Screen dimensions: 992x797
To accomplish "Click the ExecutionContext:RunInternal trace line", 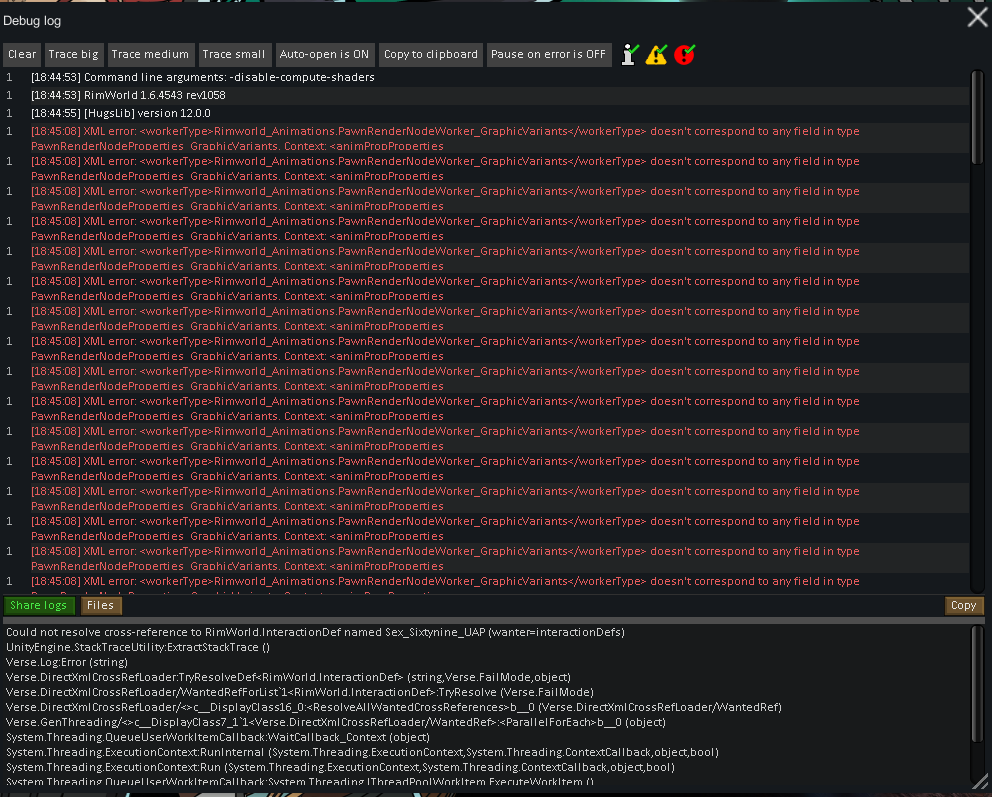I will (363, 752).
